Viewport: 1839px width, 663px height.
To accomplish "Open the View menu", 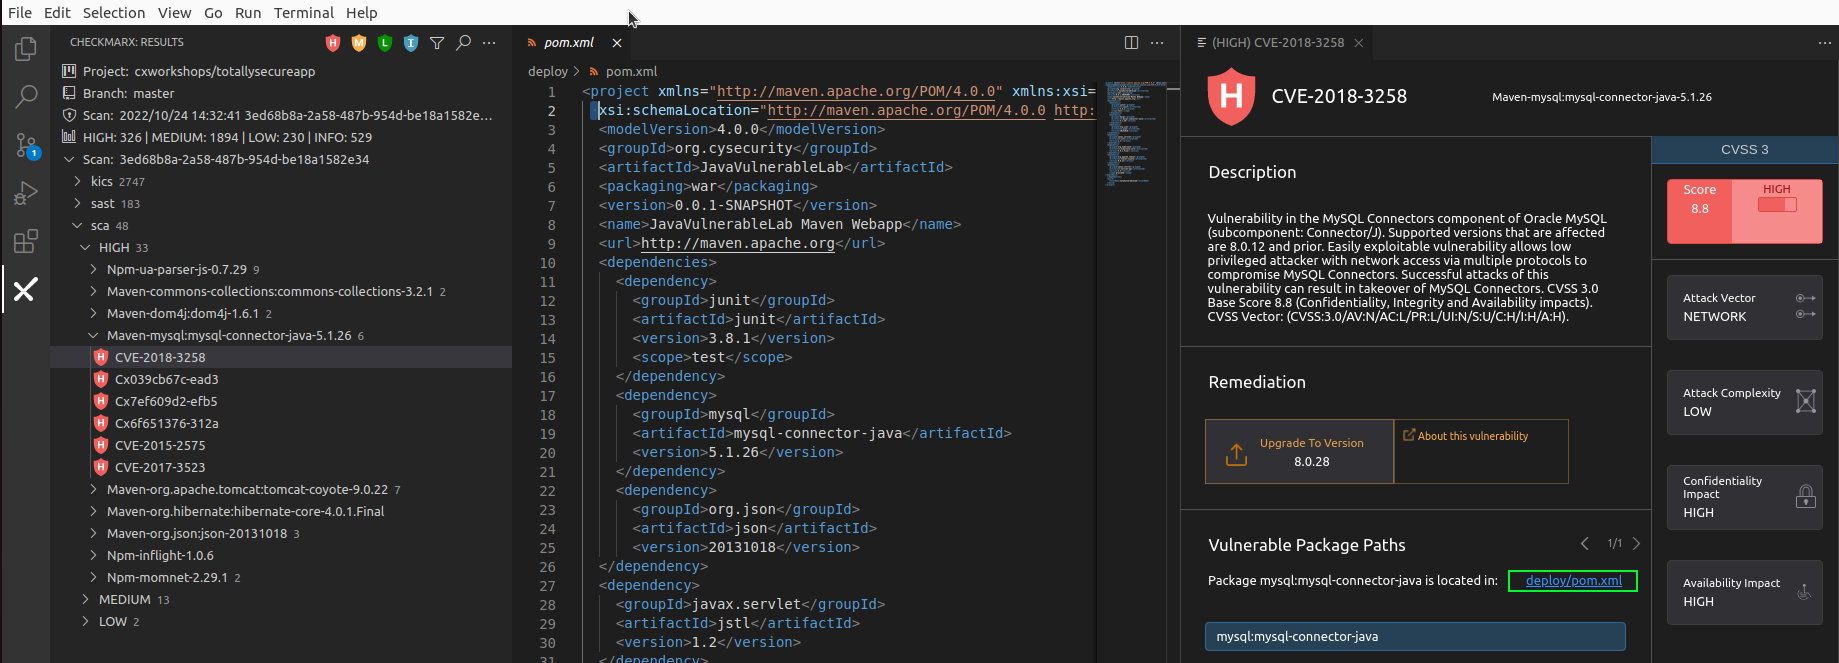I will 174,12.
